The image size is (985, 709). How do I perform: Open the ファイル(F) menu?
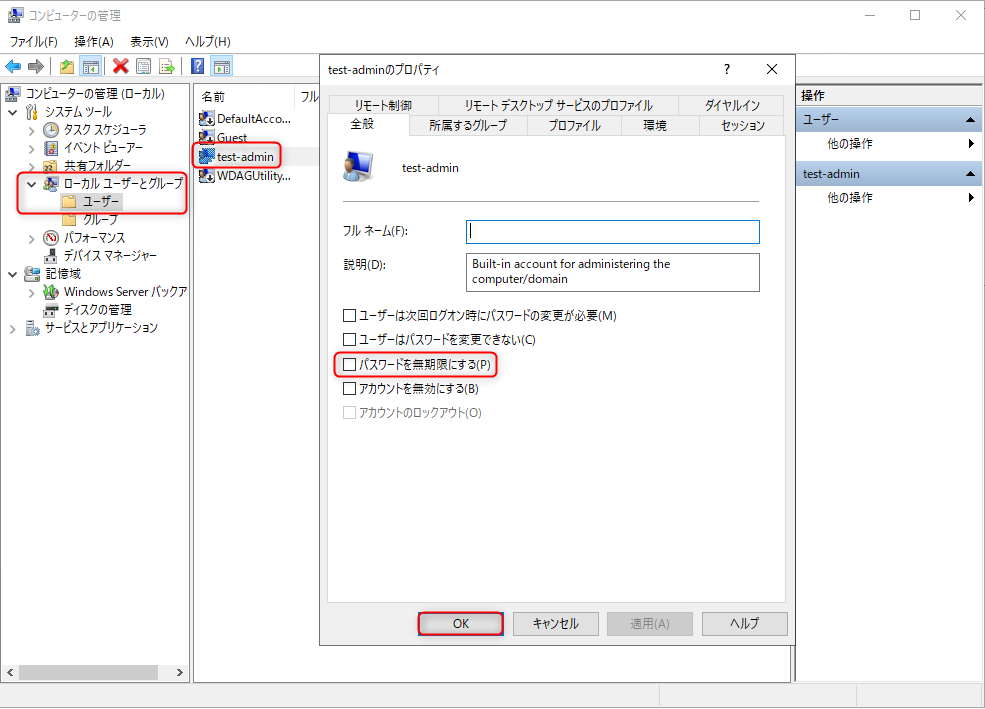tap(33, 41)
